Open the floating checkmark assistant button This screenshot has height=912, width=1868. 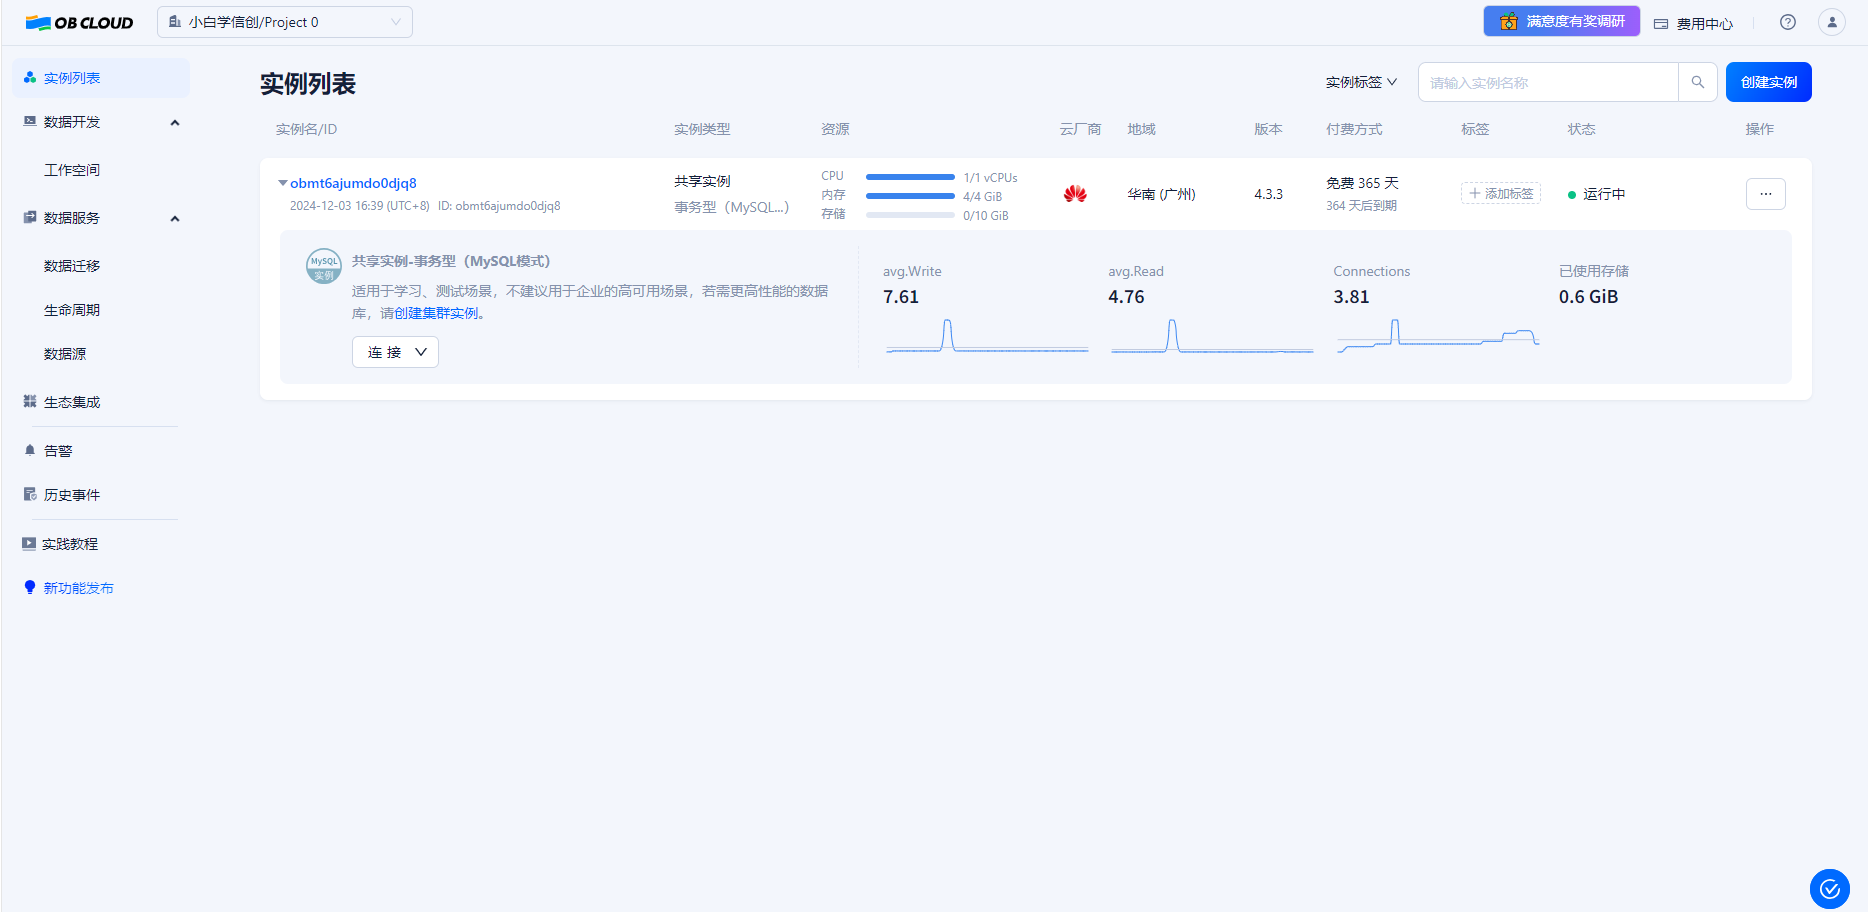1830,888
